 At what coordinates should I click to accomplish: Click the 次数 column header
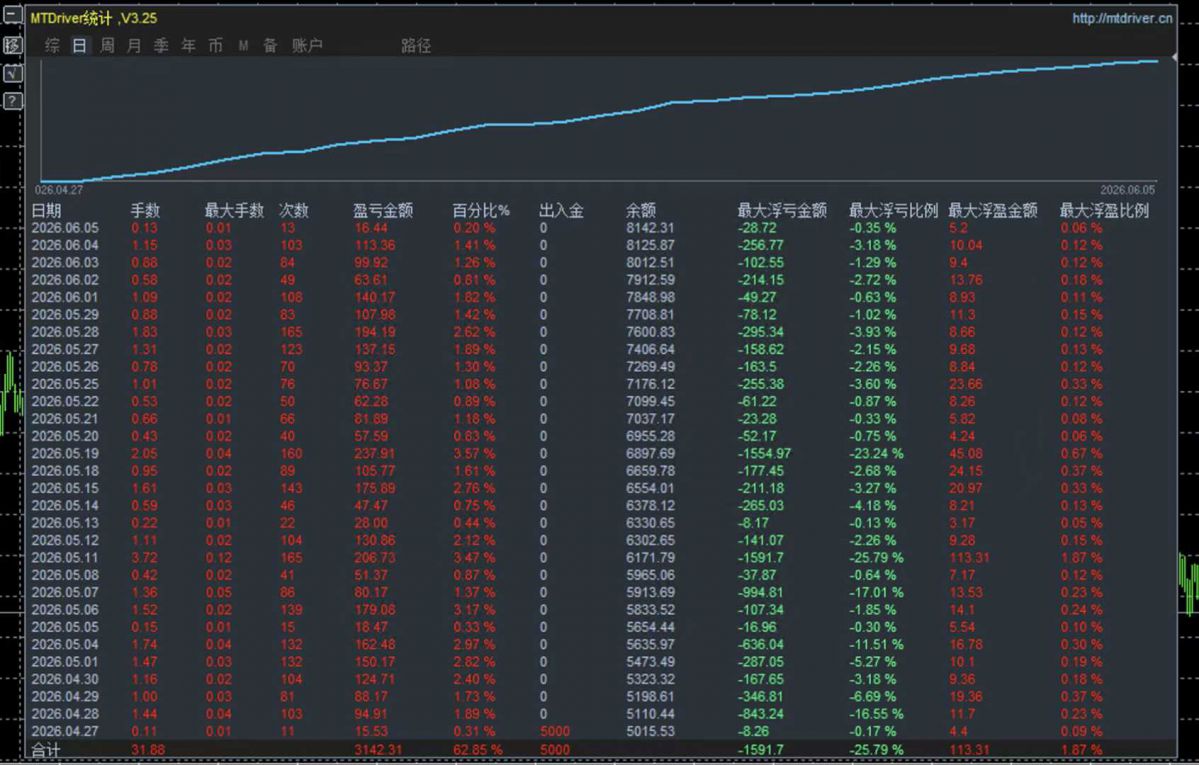click(294, 210)
